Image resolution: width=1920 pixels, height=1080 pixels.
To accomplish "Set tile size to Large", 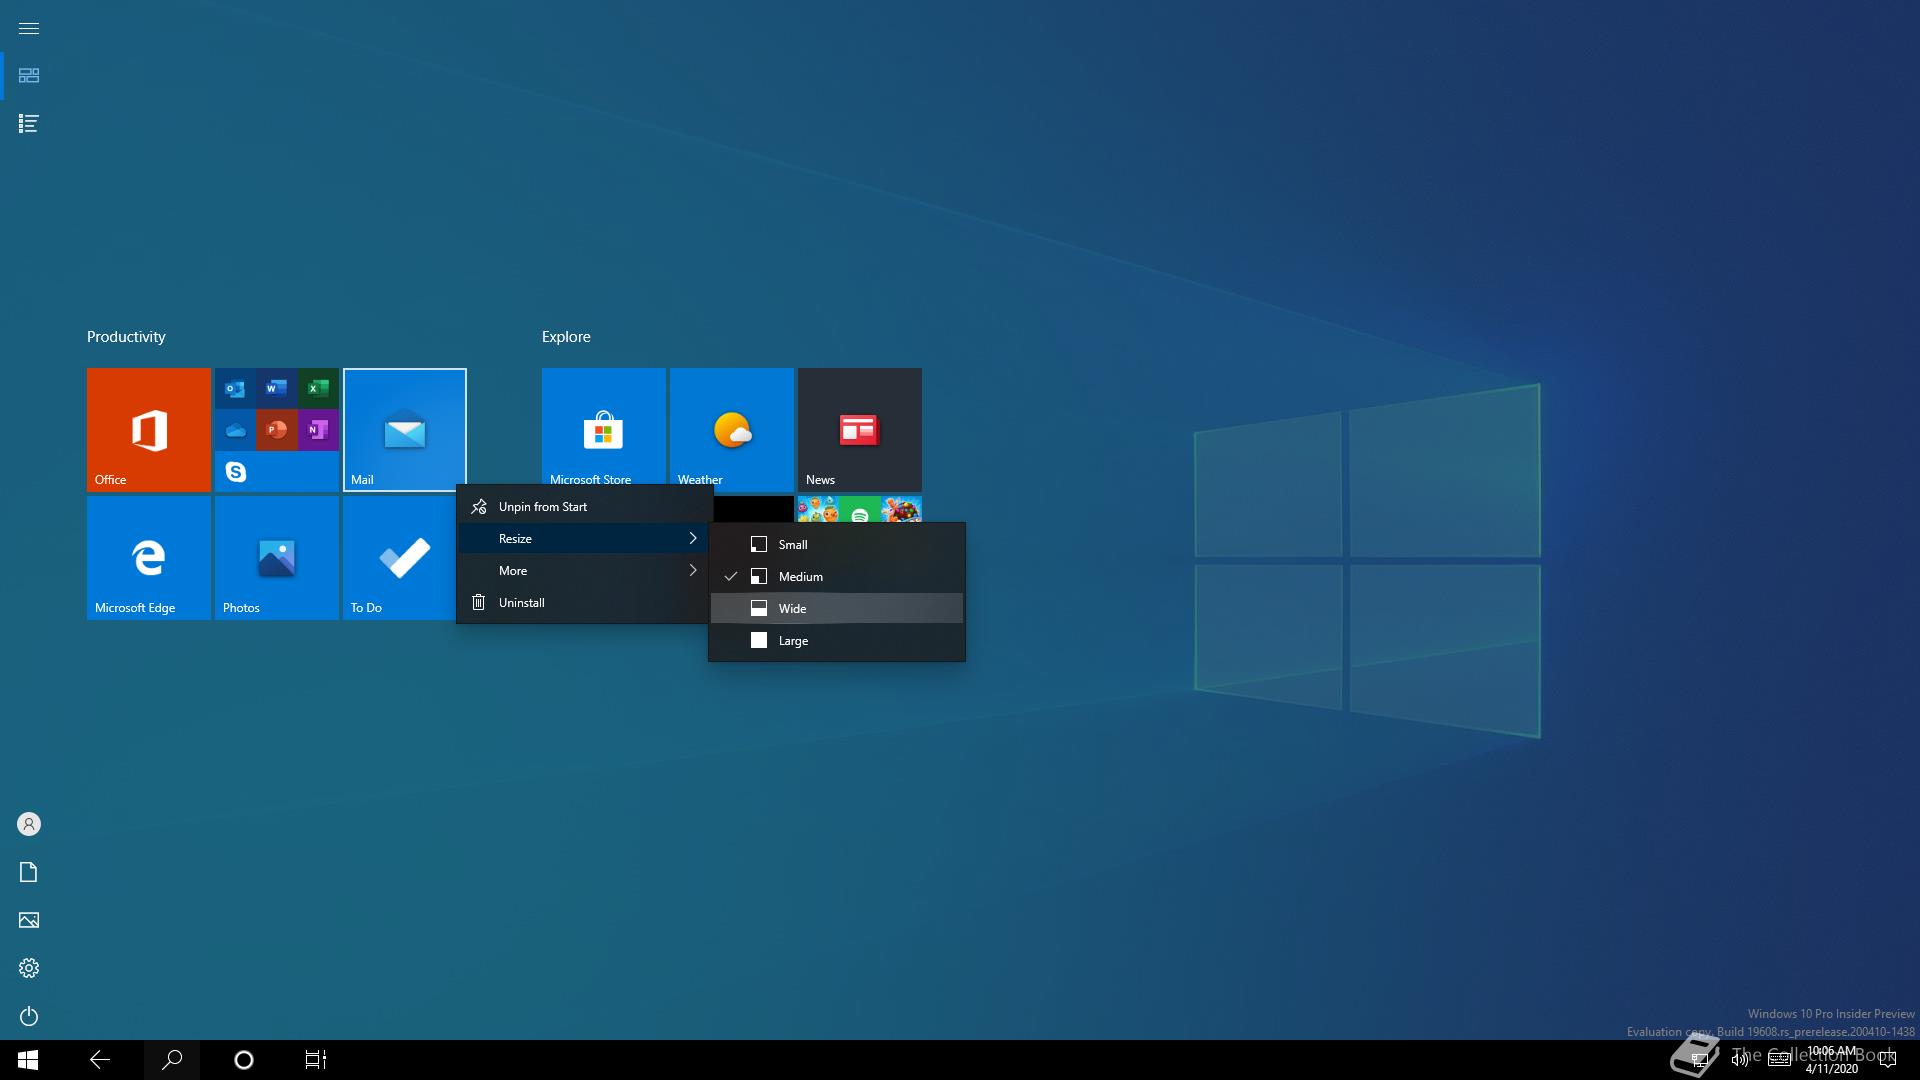I will tap(837, 641).
